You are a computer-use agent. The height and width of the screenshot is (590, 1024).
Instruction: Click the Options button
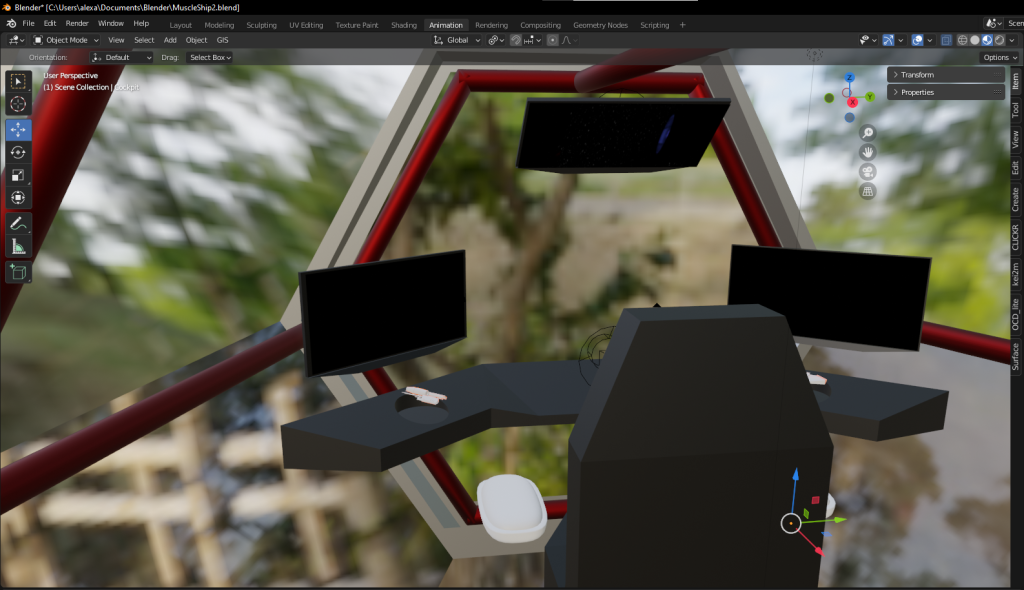998,57
